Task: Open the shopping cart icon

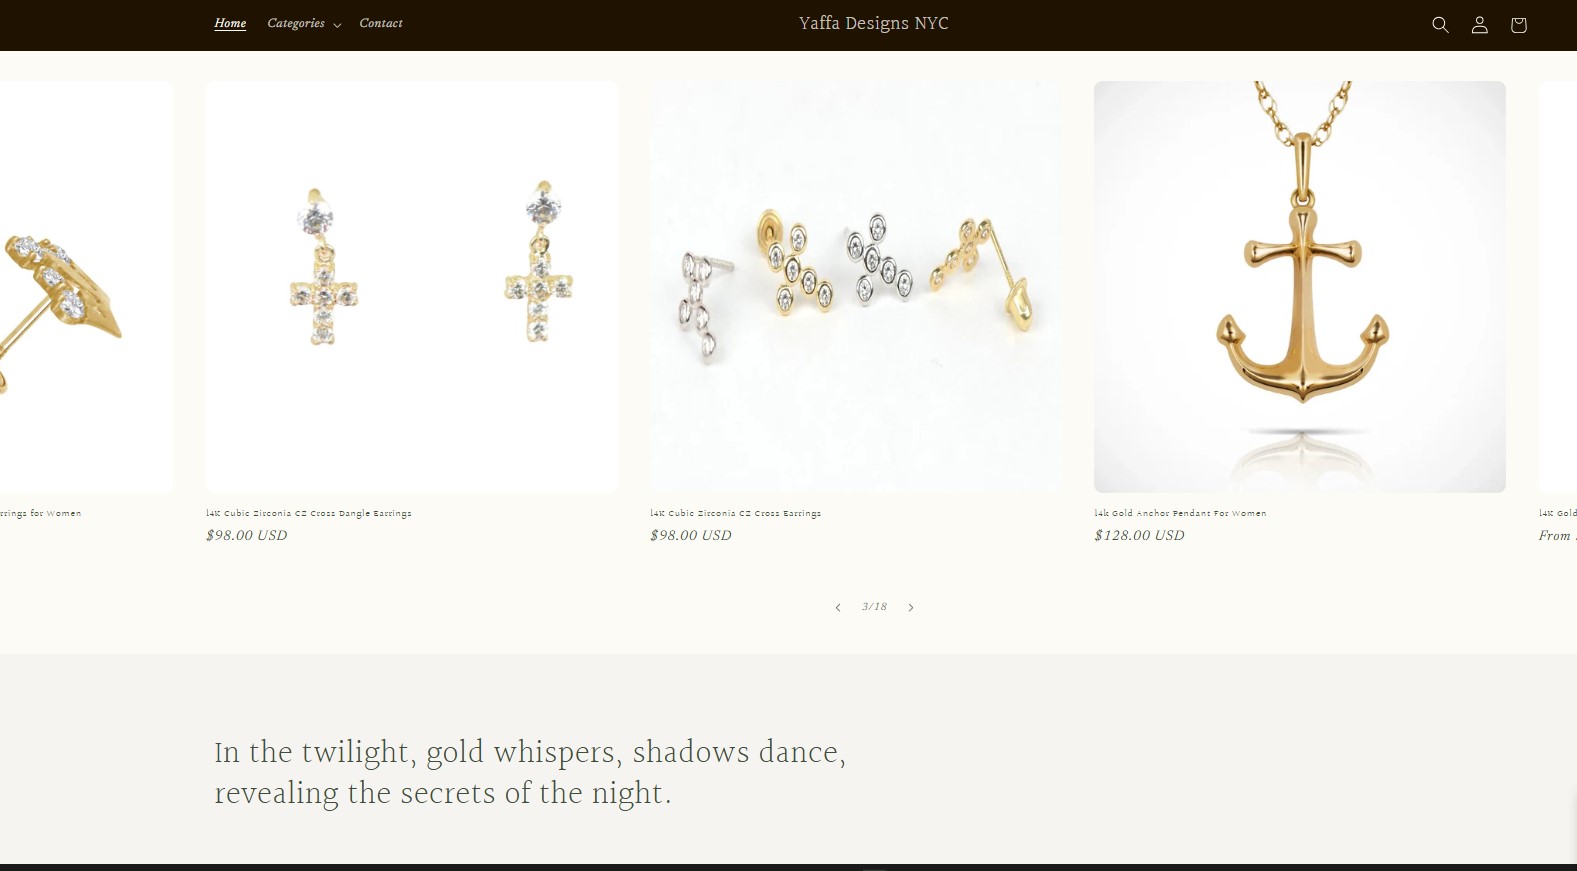Action: 1518,25
